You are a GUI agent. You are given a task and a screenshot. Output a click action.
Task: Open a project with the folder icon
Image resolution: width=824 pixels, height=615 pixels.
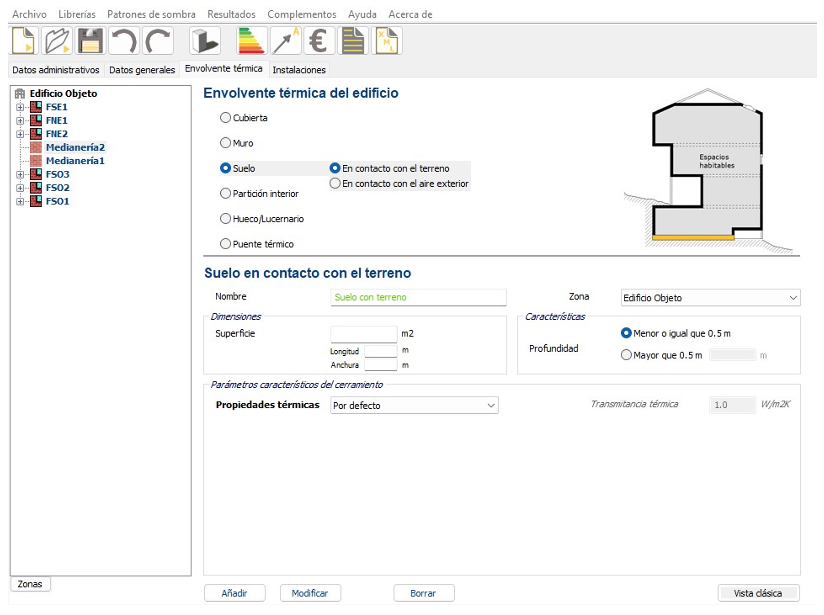(58, 41)
